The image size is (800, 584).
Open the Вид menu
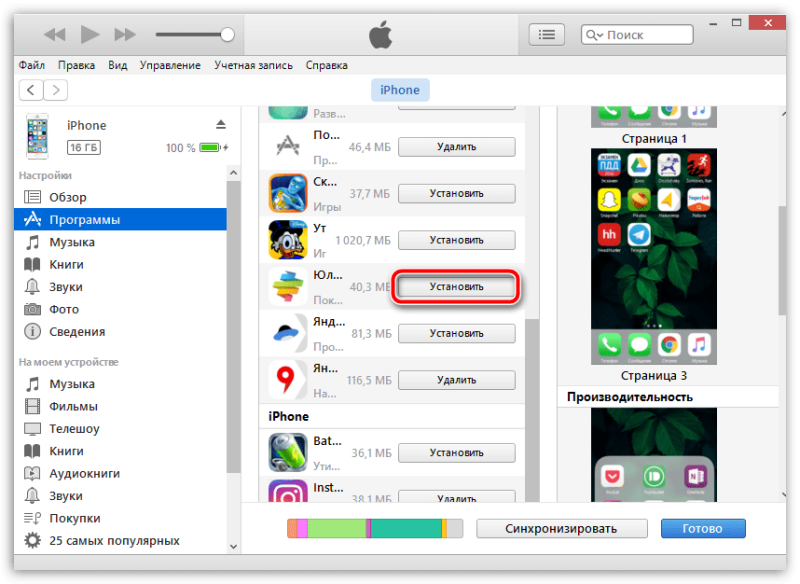click(117, 65)
